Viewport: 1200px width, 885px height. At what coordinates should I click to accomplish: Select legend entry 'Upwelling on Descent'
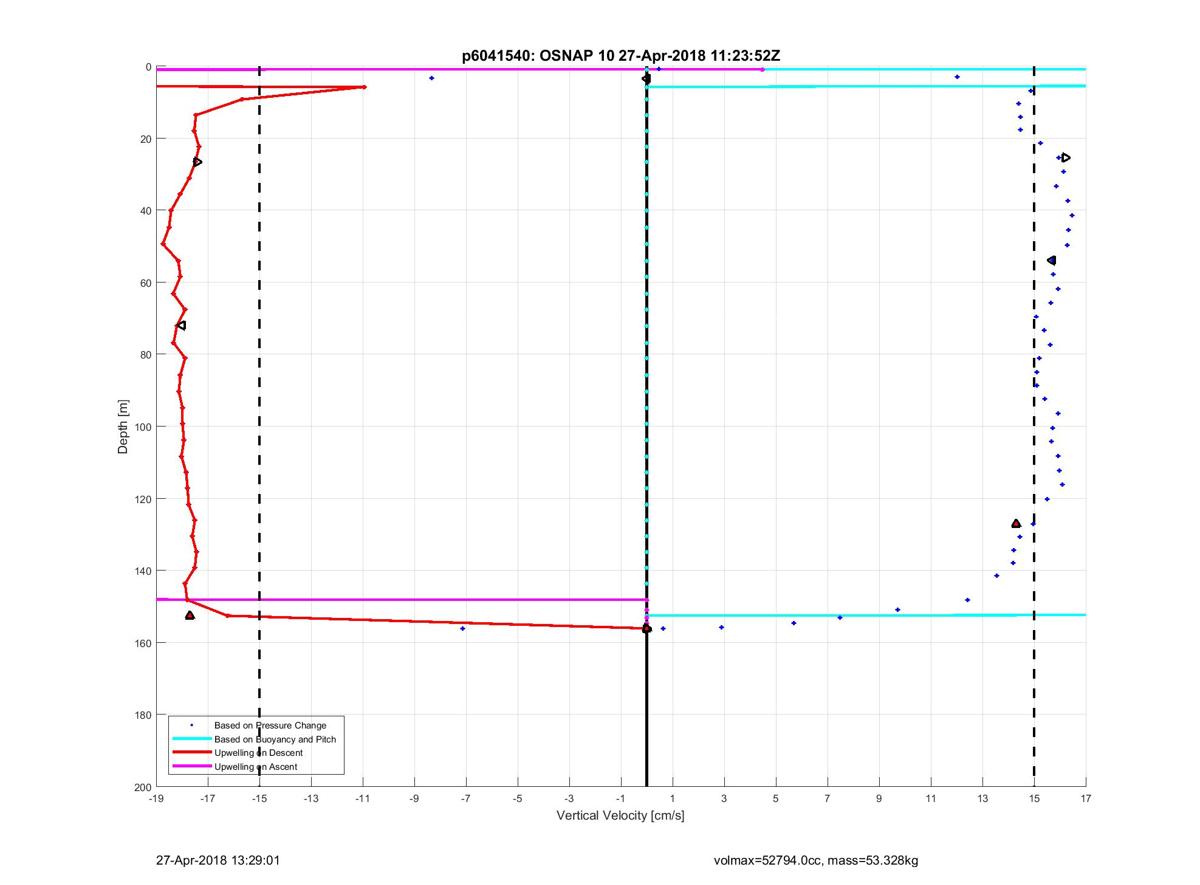click(x=258, y=753)
